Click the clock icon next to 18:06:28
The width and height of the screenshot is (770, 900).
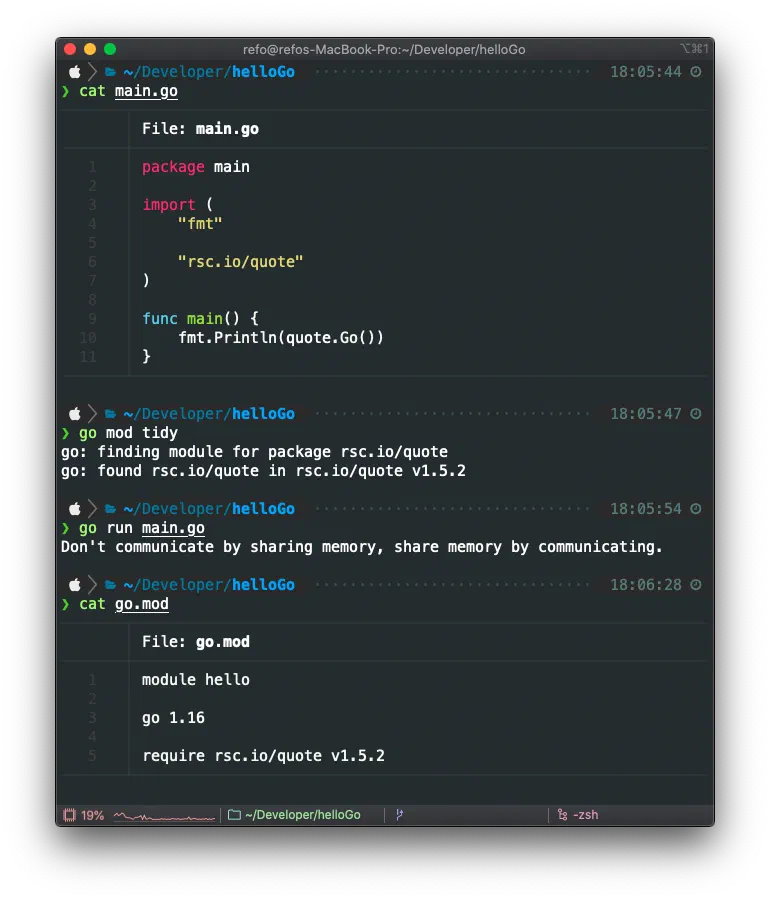coord(696,585)
